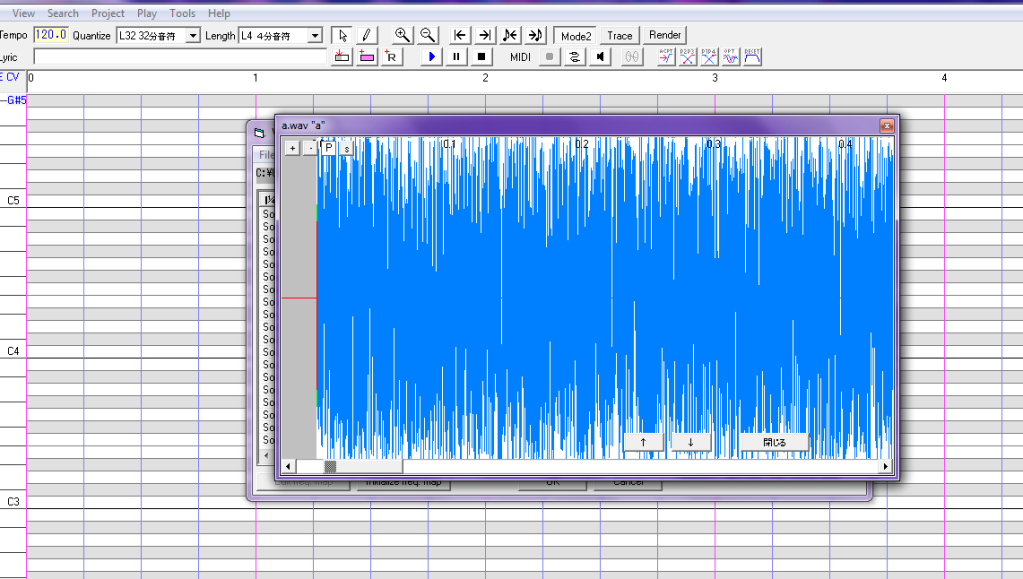Click the s button in waveform window
The image size is (1023, 579).
[346, 148]
